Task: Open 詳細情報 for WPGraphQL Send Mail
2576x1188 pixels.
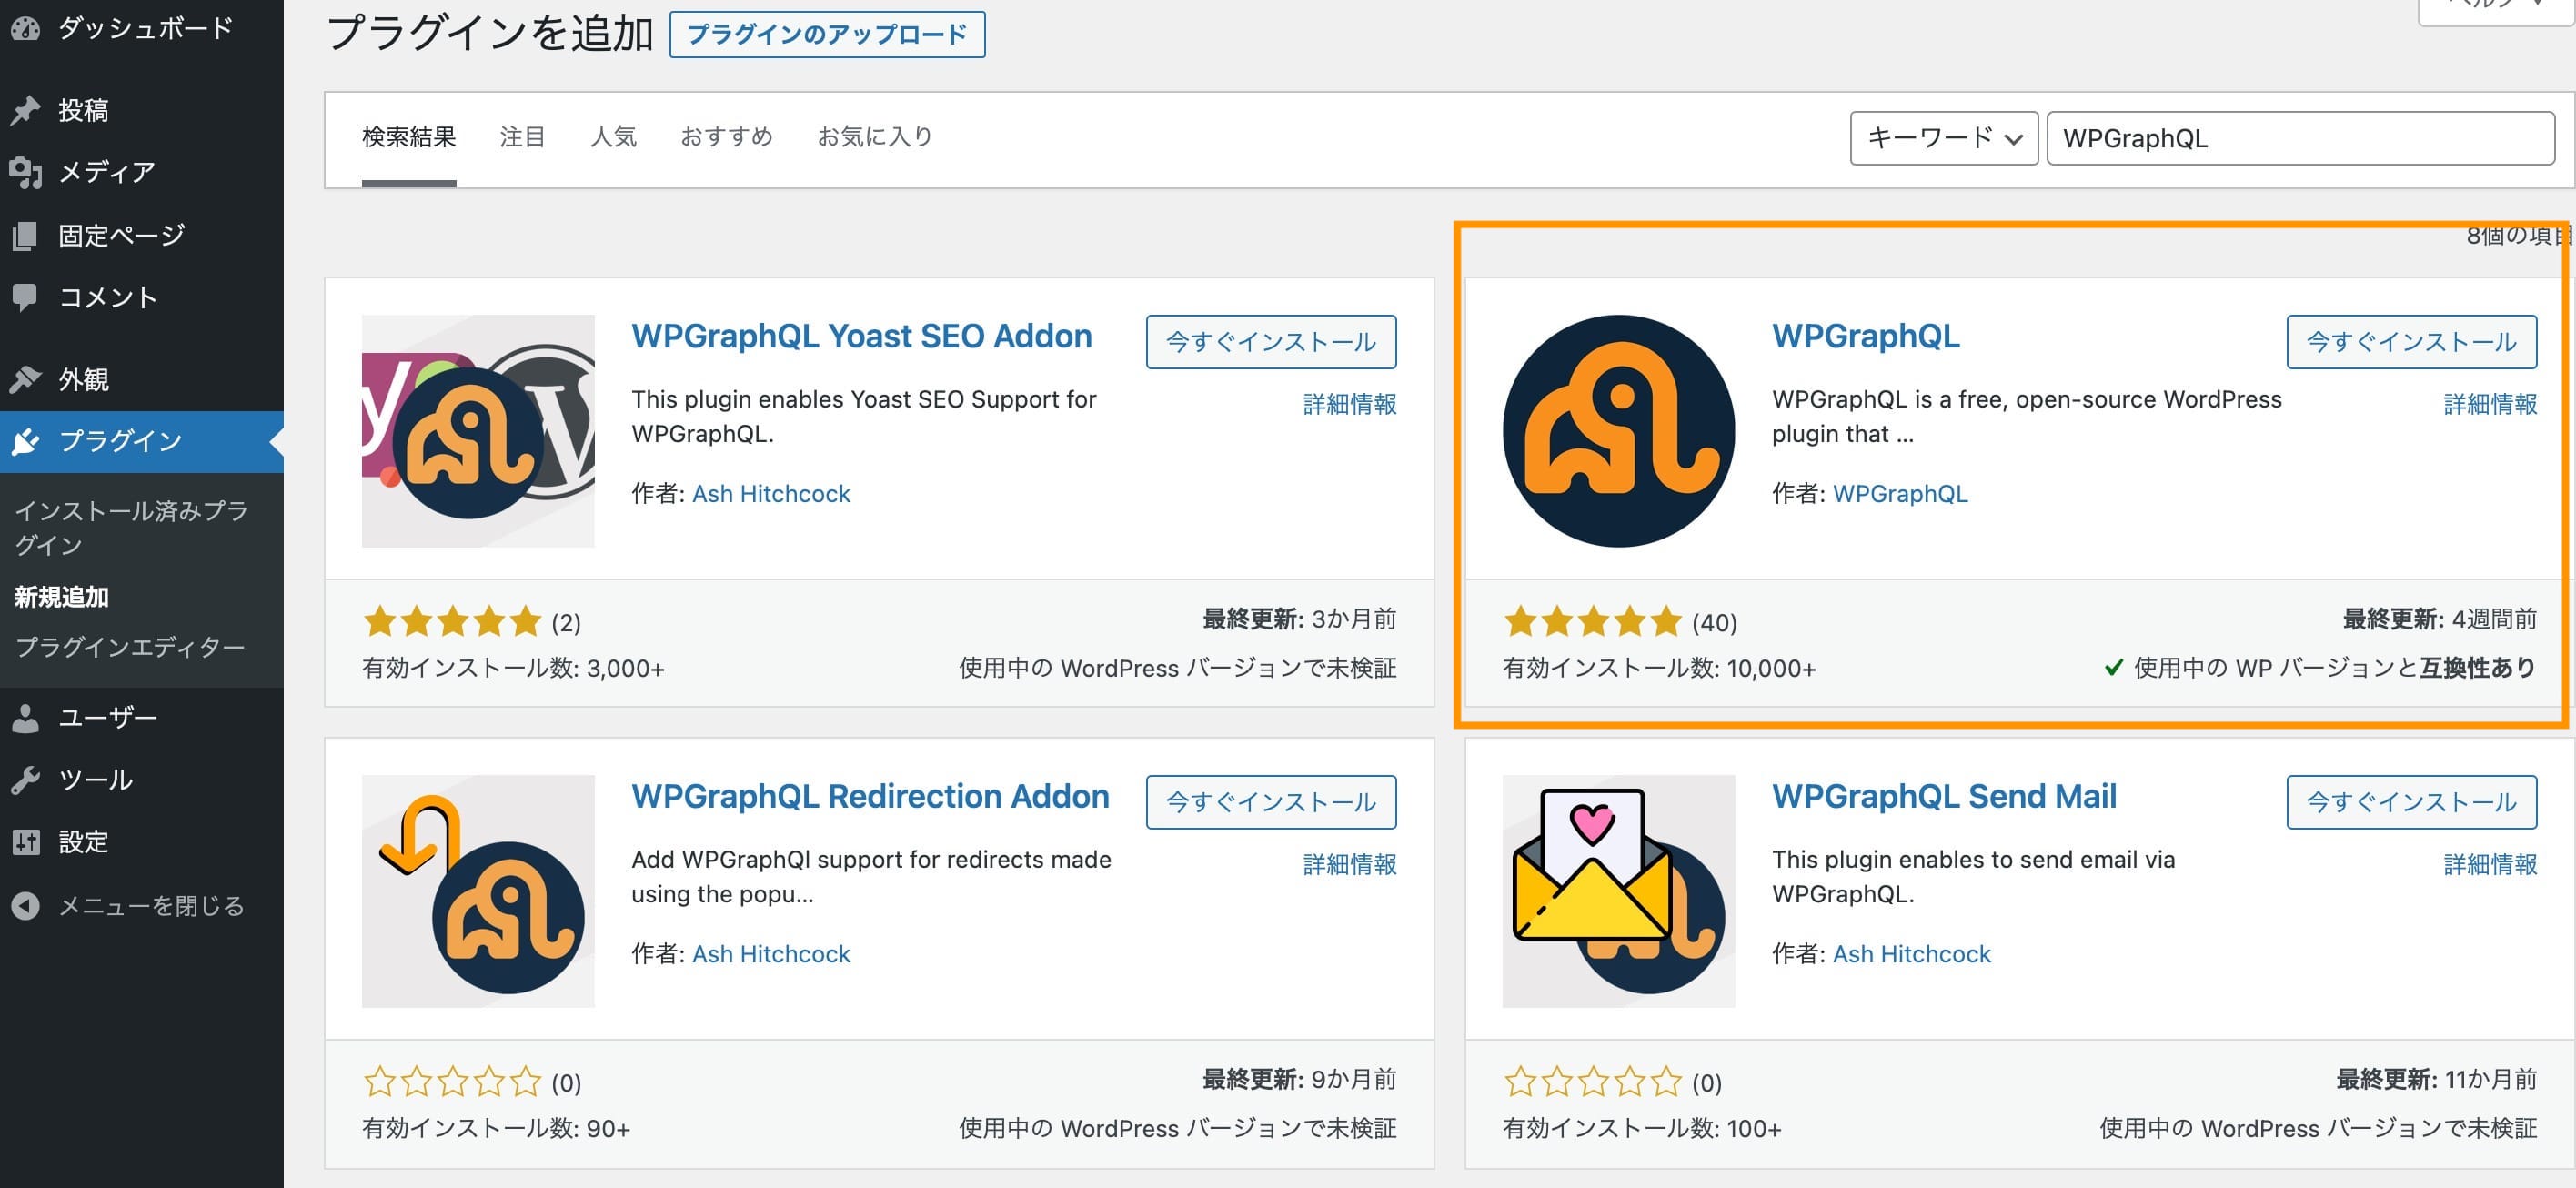Action: 2488,864
